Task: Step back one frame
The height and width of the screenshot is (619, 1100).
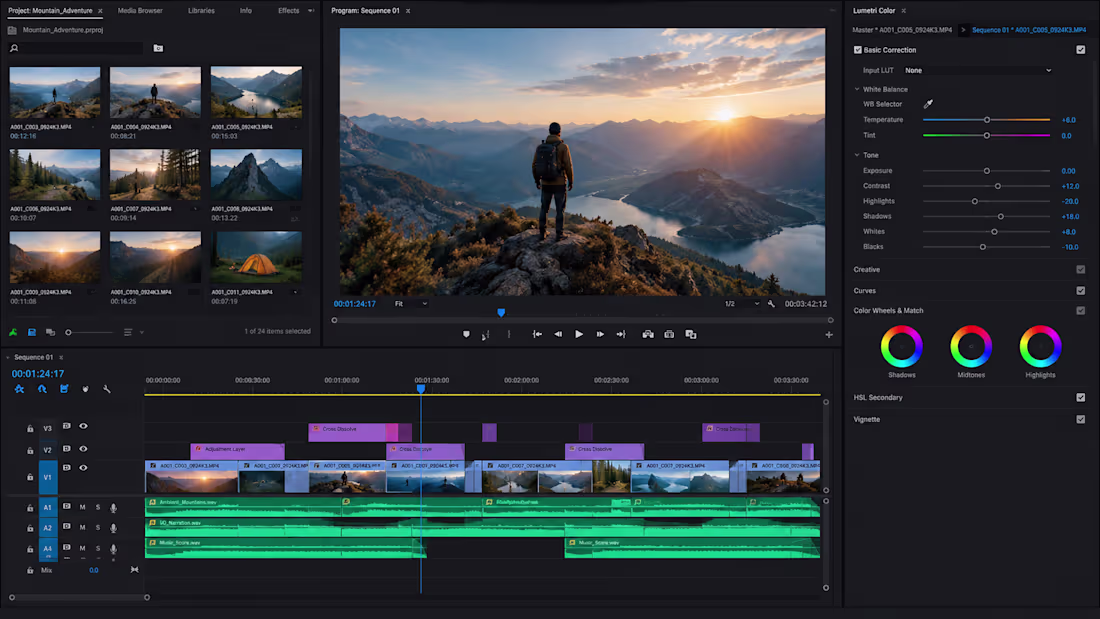Action: tap(558, 334)
